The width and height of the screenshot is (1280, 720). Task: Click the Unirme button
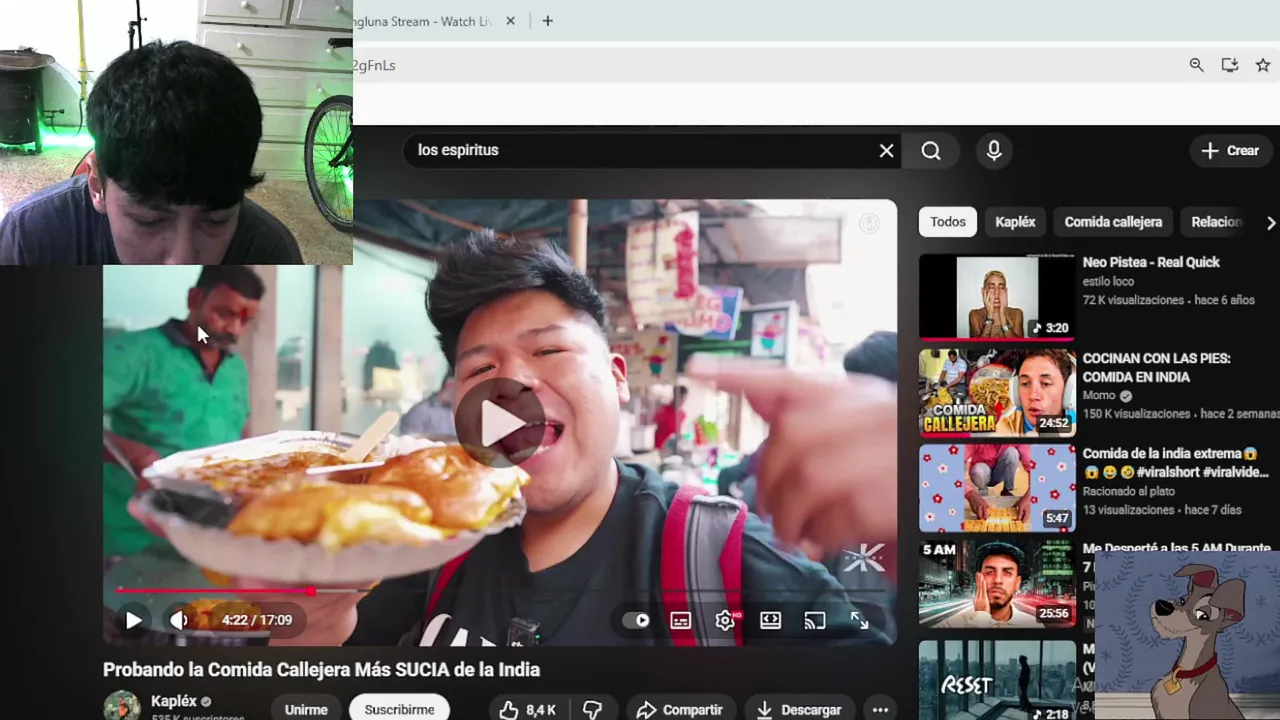306,709
